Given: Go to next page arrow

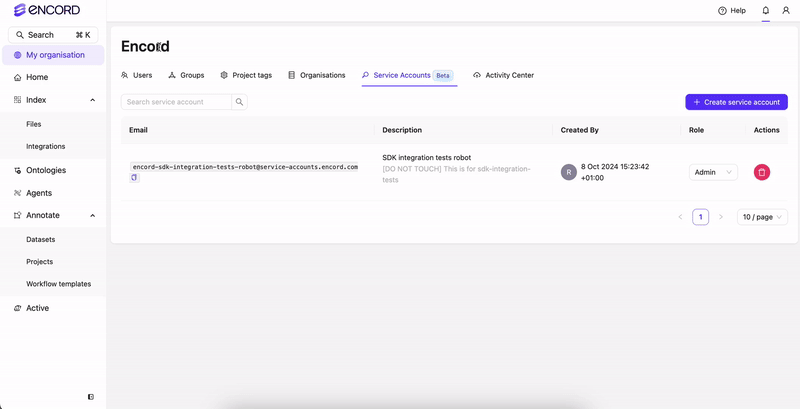Looking at the screenshot, I should coord(721,217).
